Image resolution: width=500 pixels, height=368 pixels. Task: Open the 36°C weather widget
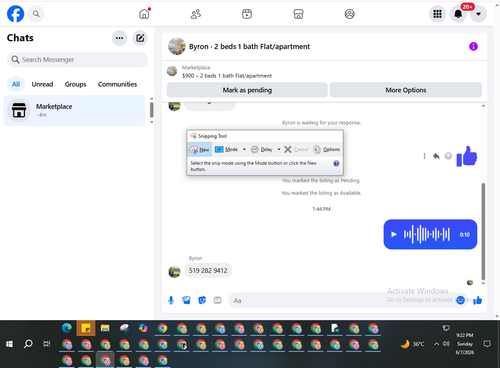[x=413, y=344]
